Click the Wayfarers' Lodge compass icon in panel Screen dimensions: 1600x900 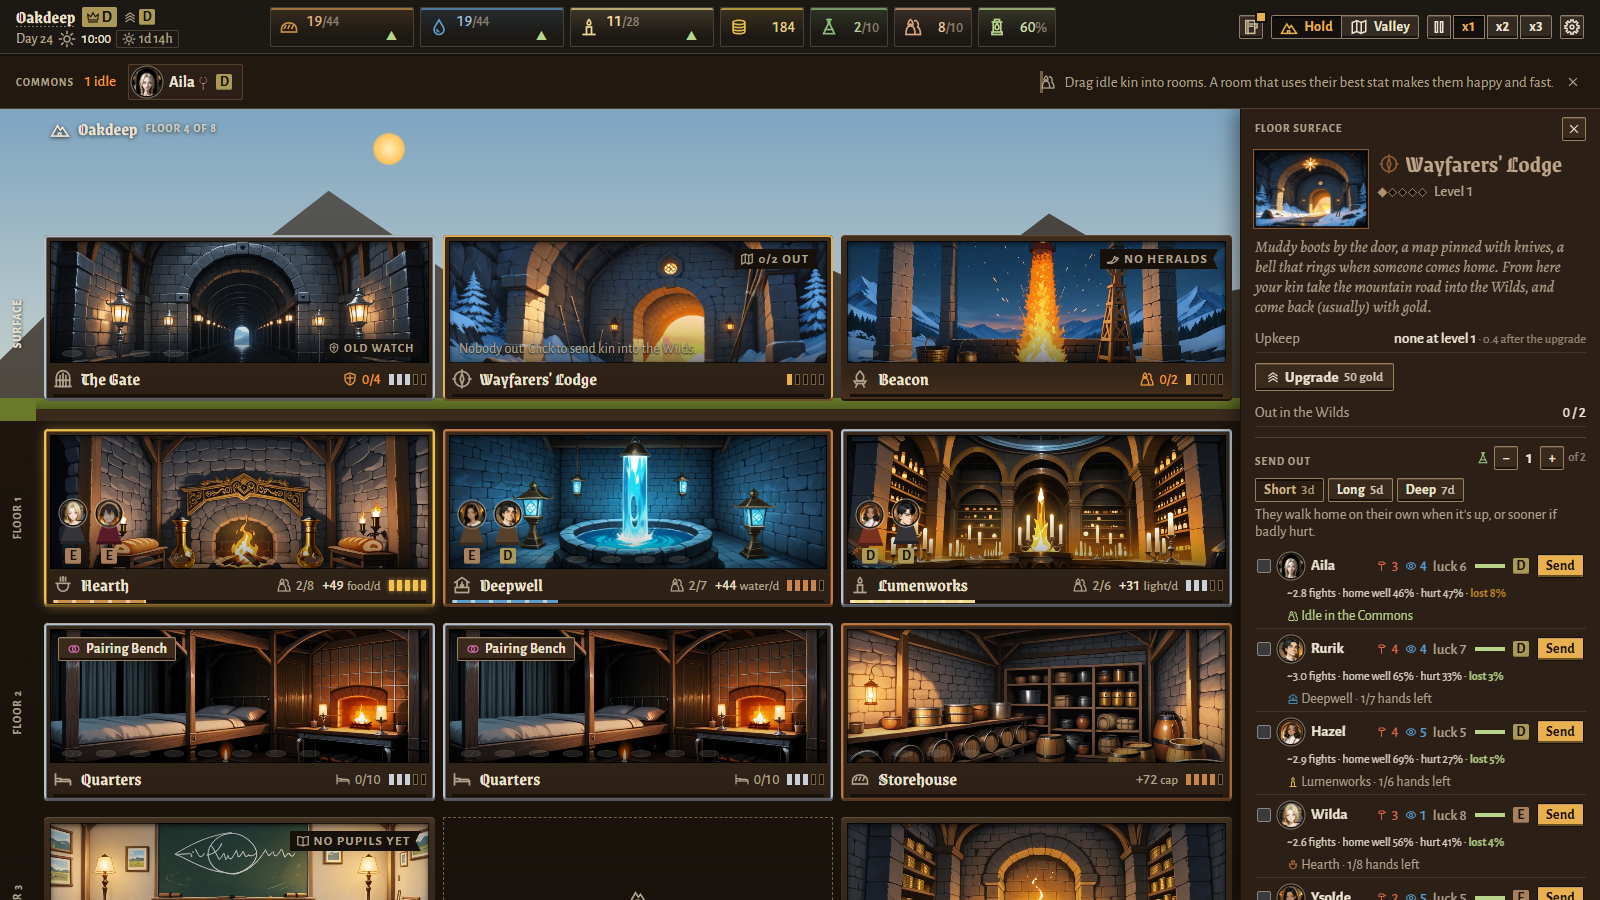tap(1389, 164)
